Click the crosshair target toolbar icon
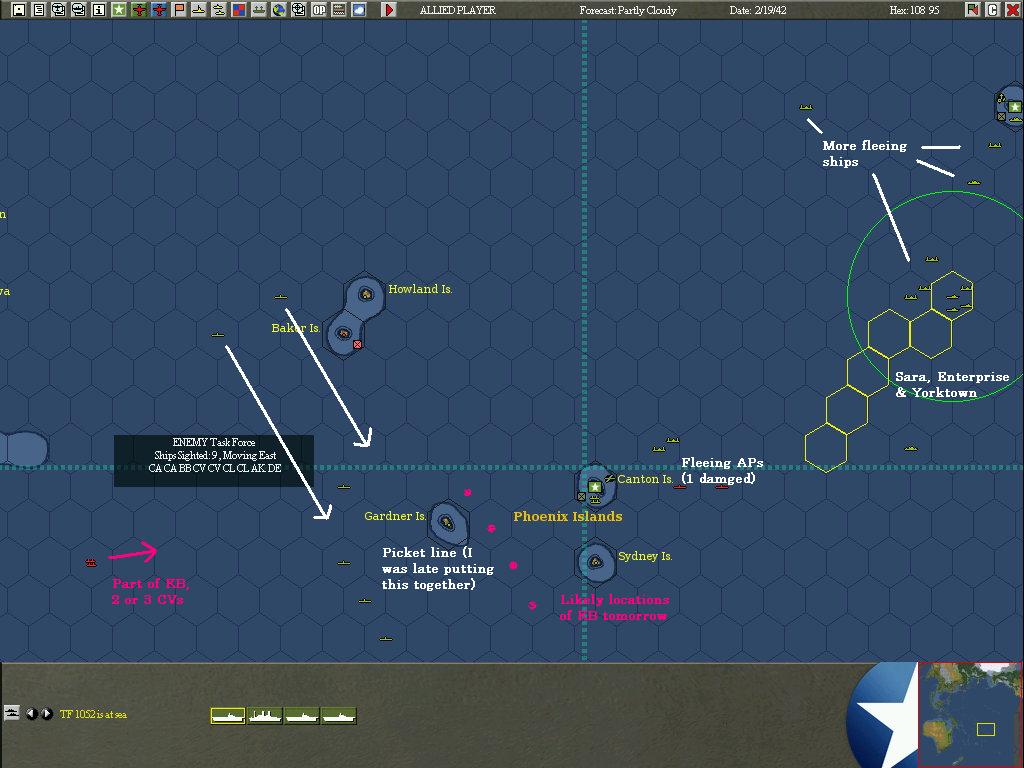This screenshot has height=768, width=1024. tap(298, 10)
